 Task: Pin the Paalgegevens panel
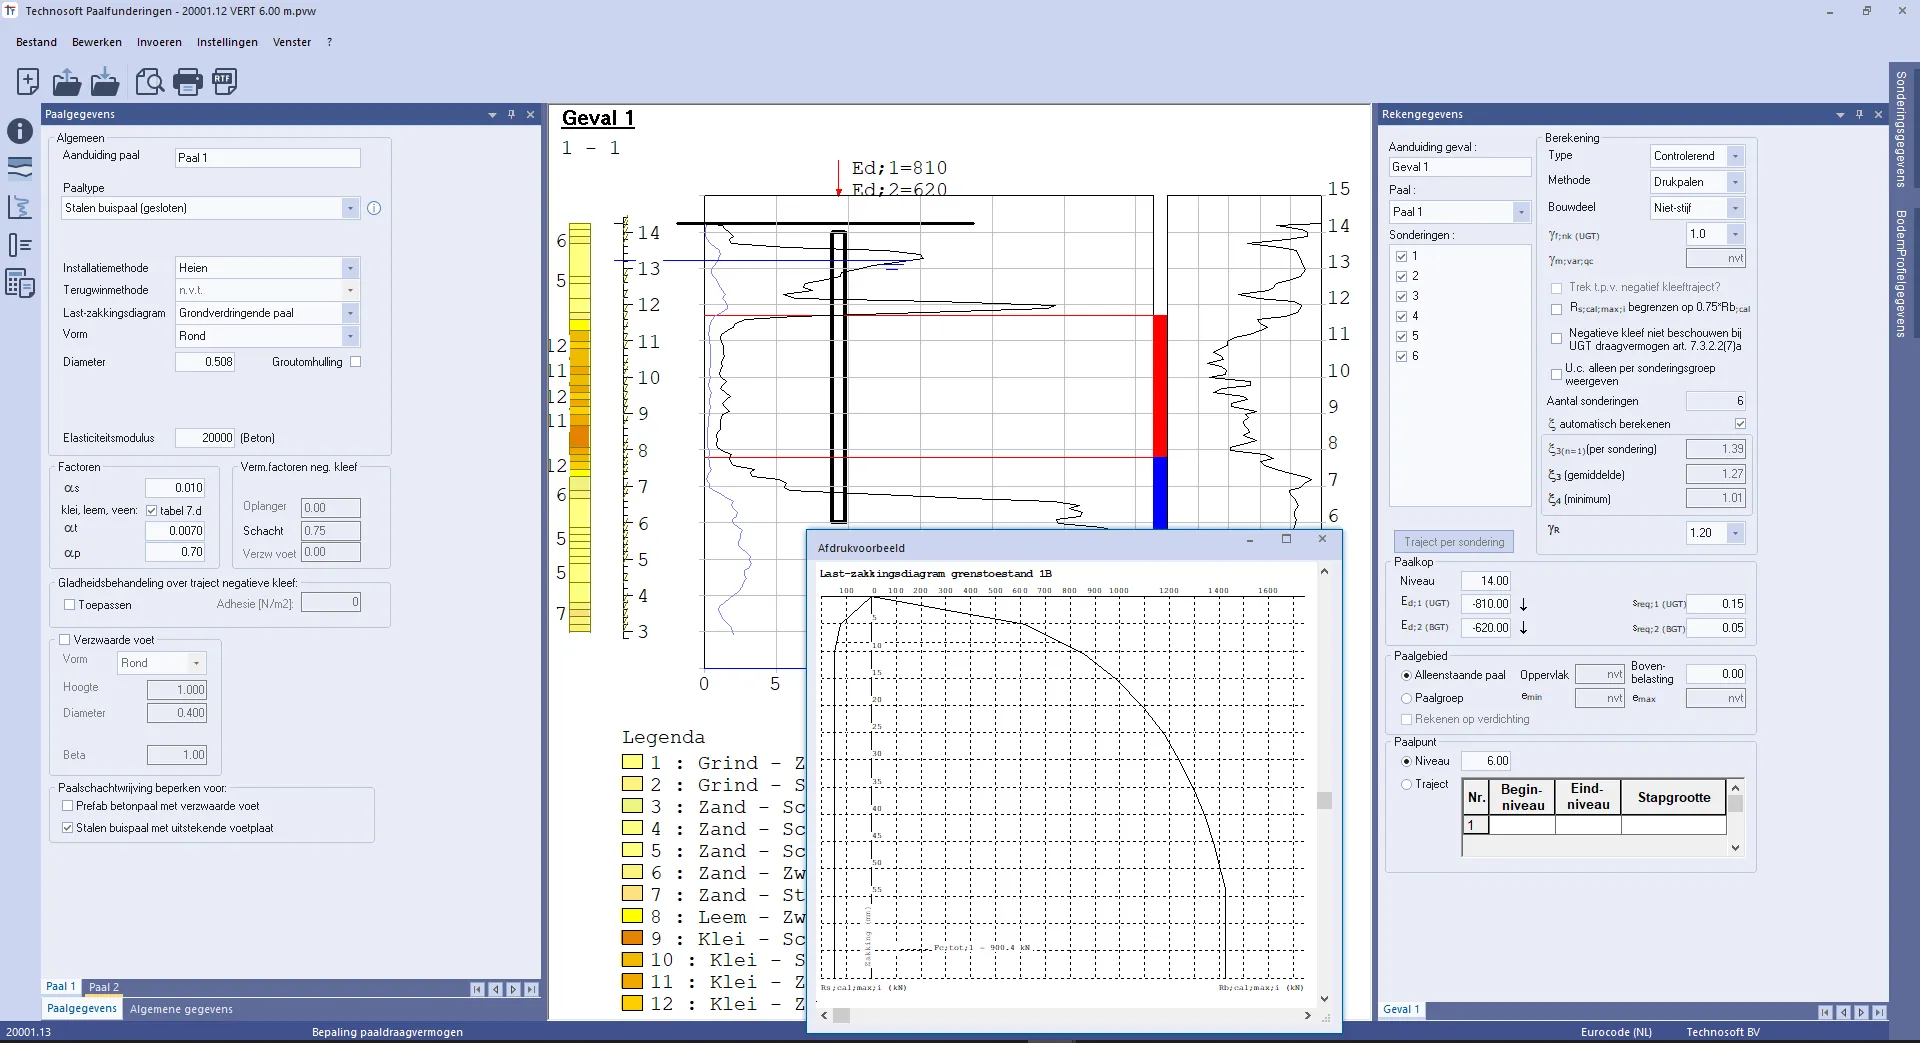coord(511,114)
